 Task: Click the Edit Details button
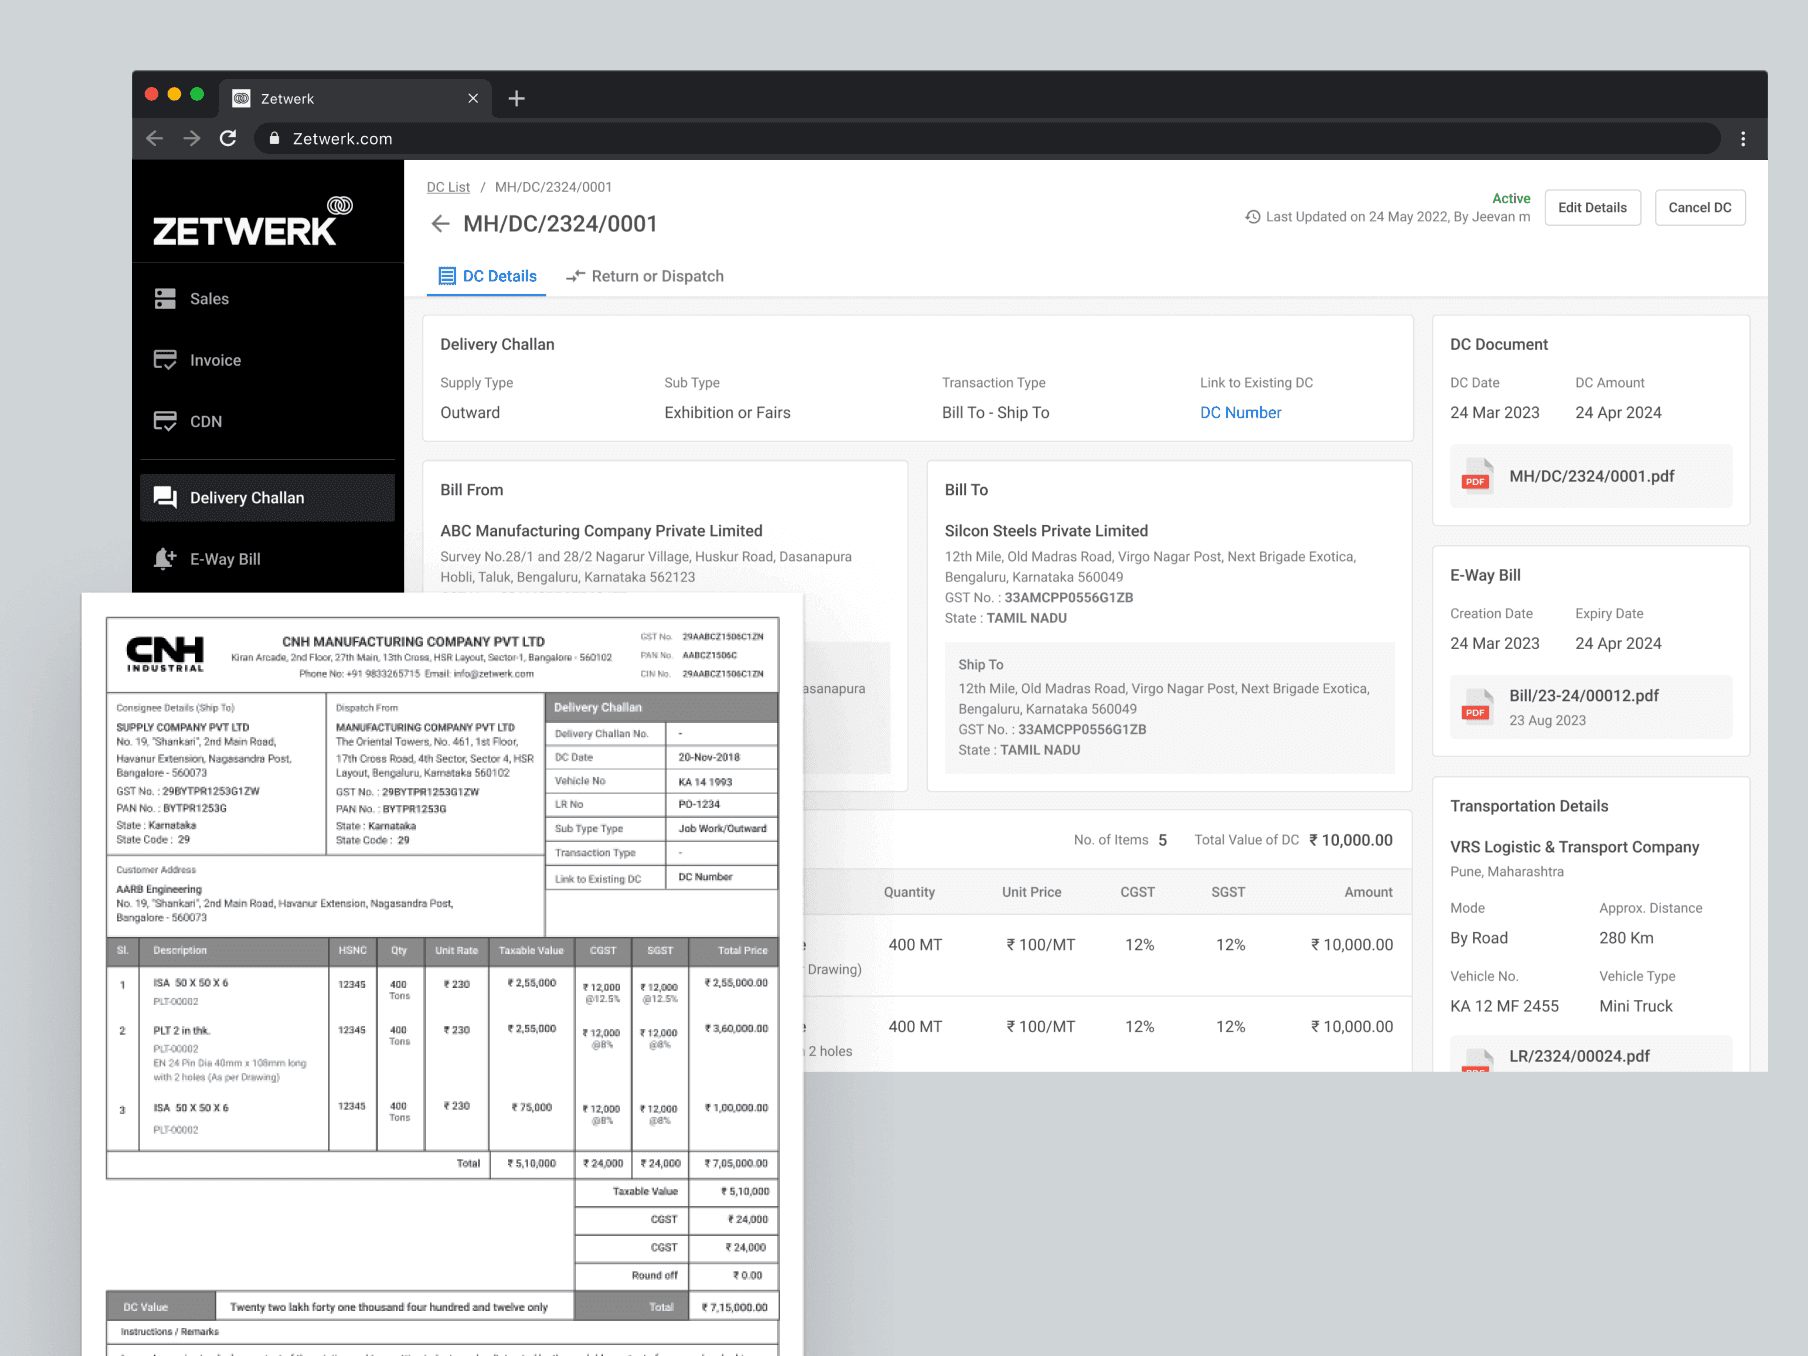coord(1592,208)
